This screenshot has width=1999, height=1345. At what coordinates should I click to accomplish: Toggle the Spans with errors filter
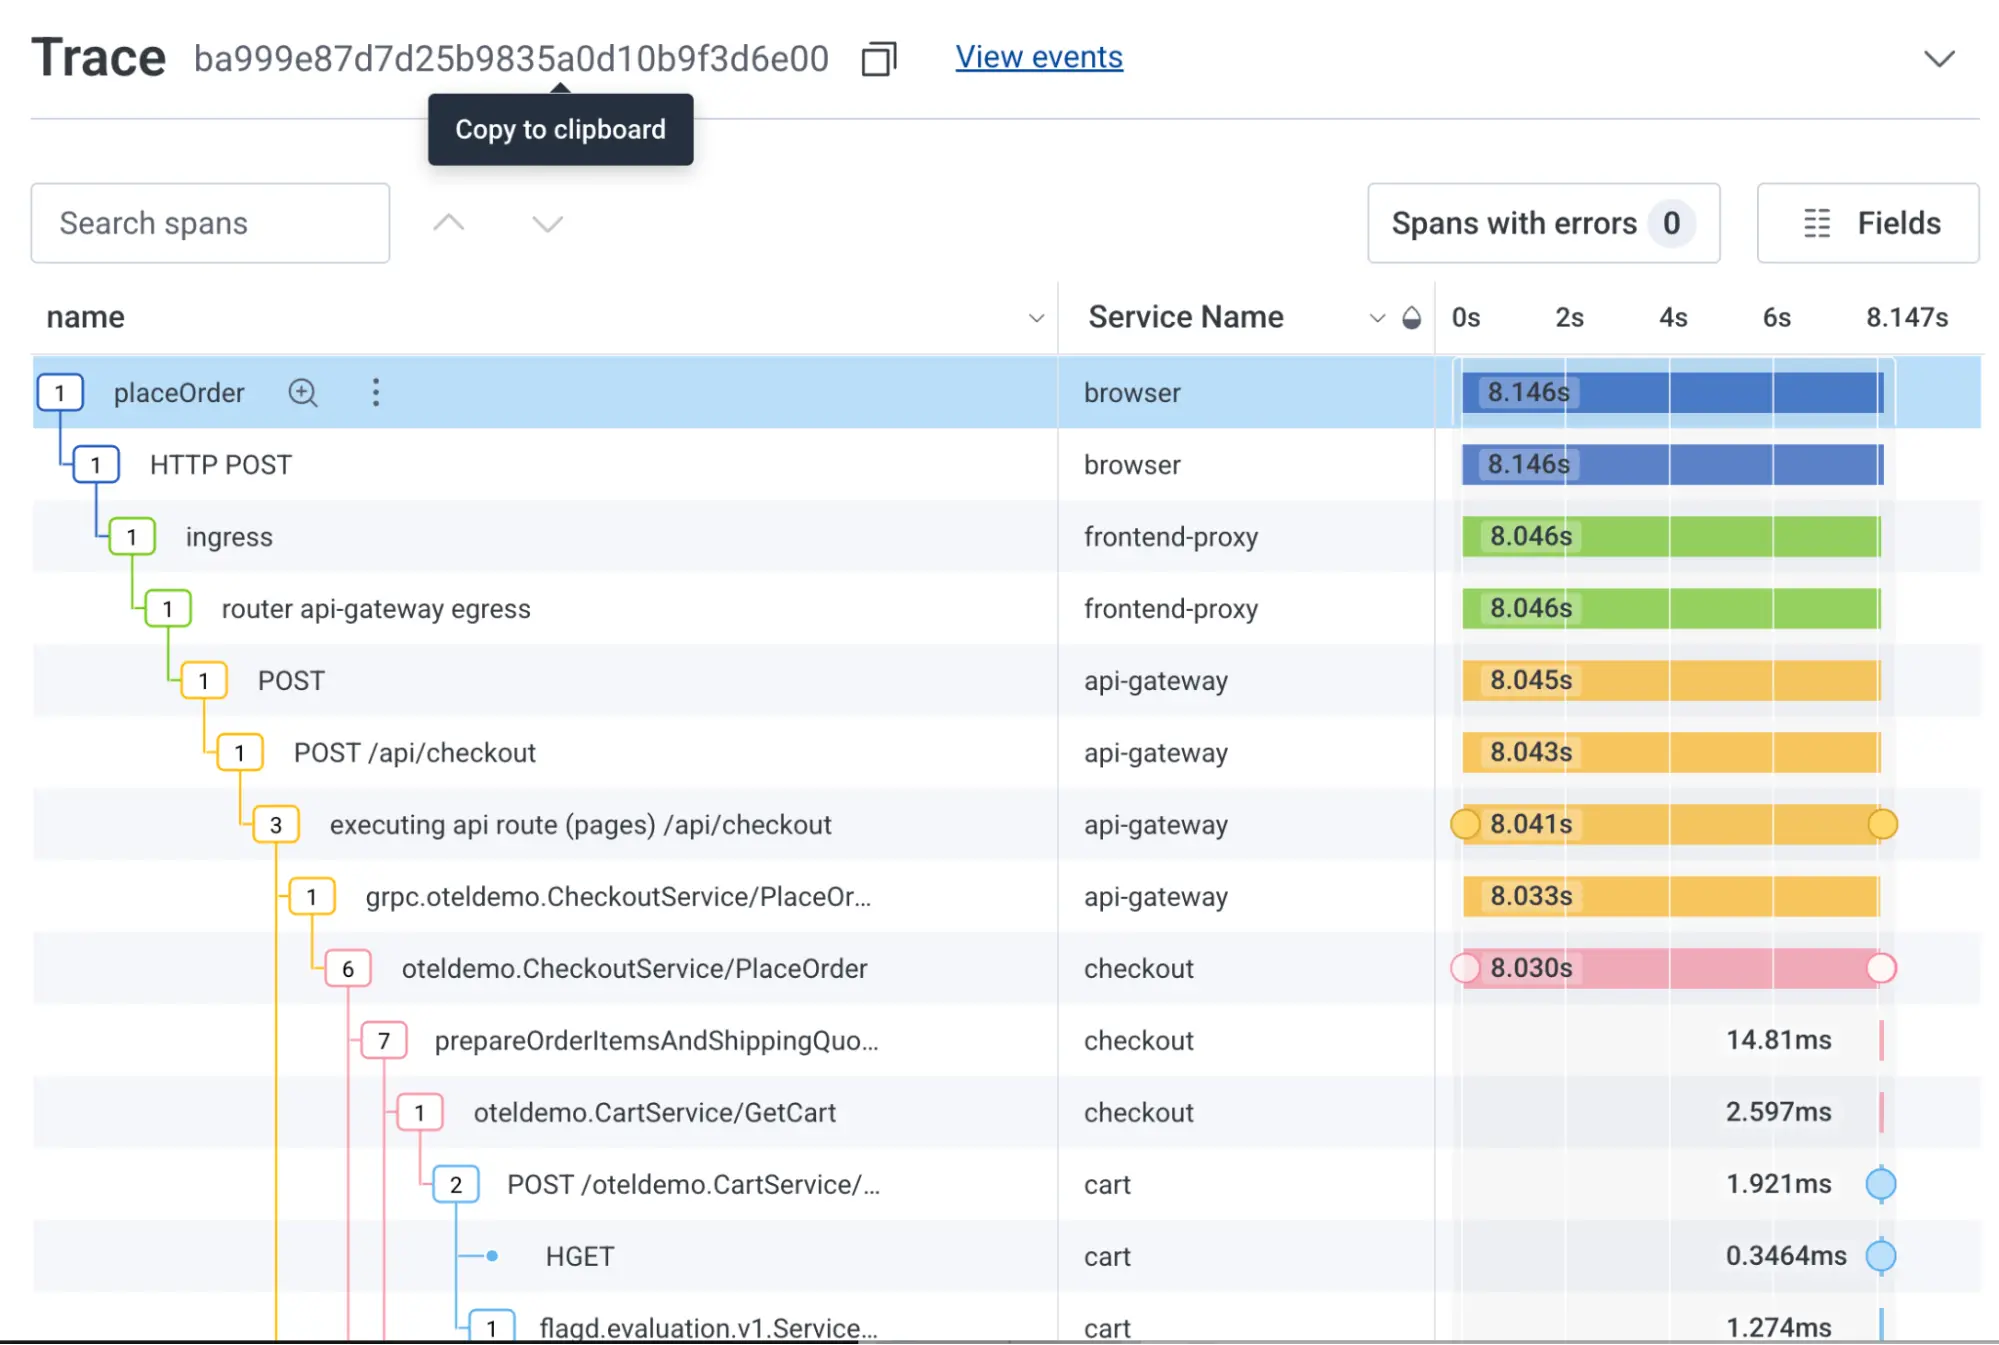pyautogui.click(x=1543, y=223)
